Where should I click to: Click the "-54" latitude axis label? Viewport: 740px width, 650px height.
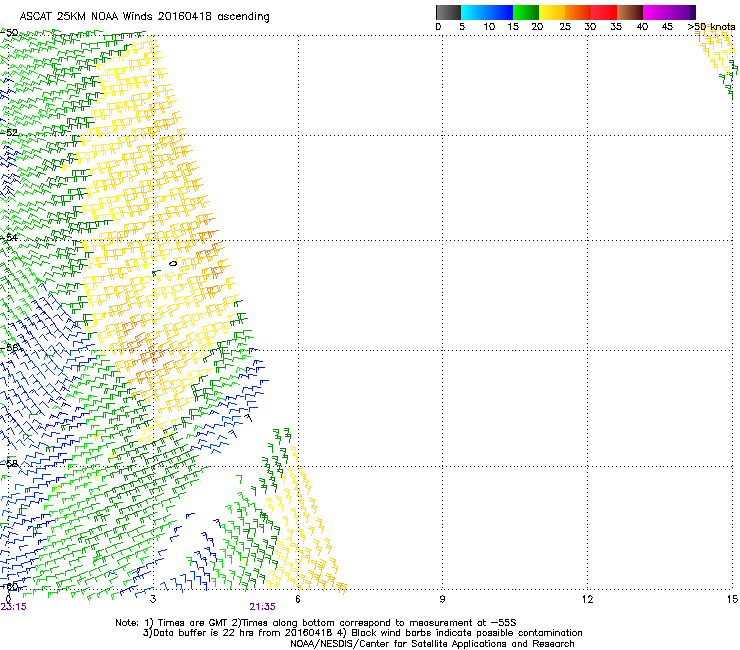point(9,237)
